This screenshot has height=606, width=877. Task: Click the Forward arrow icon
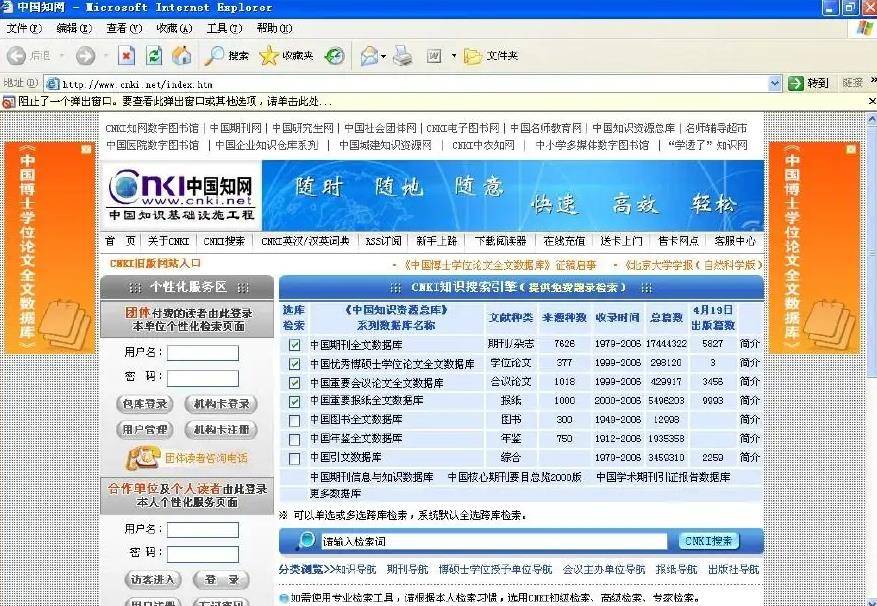[x=85, y=55]
